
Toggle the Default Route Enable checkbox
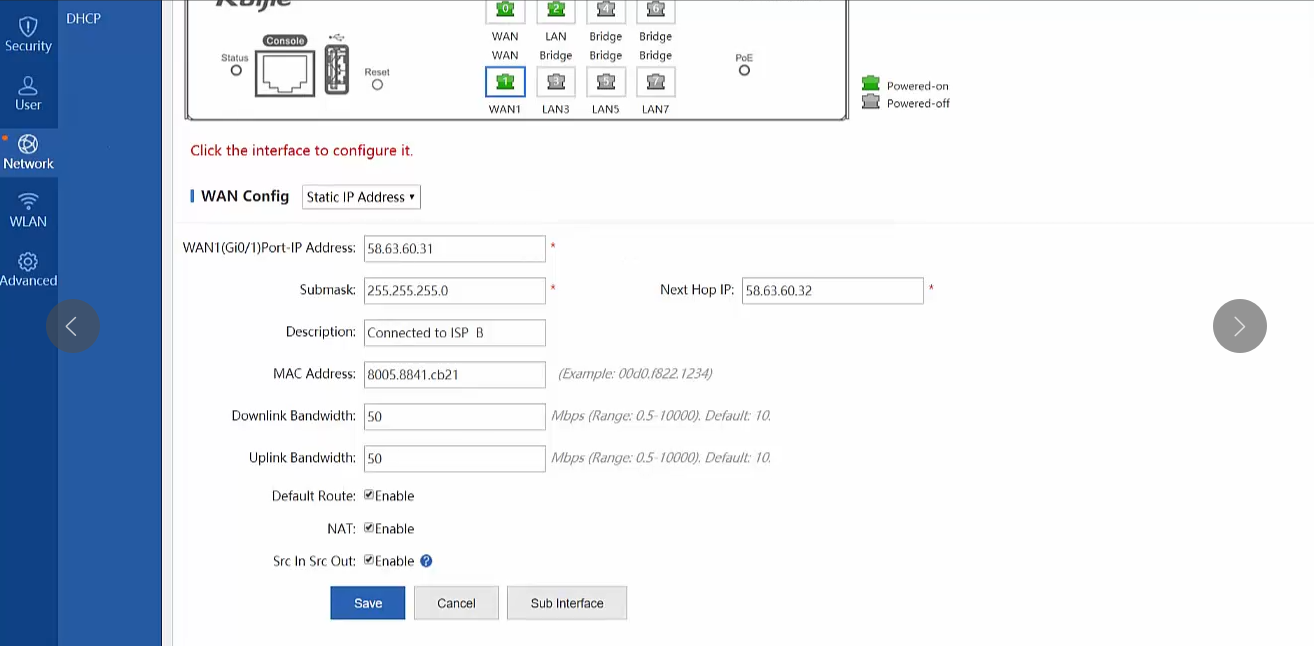coord(369,495)
